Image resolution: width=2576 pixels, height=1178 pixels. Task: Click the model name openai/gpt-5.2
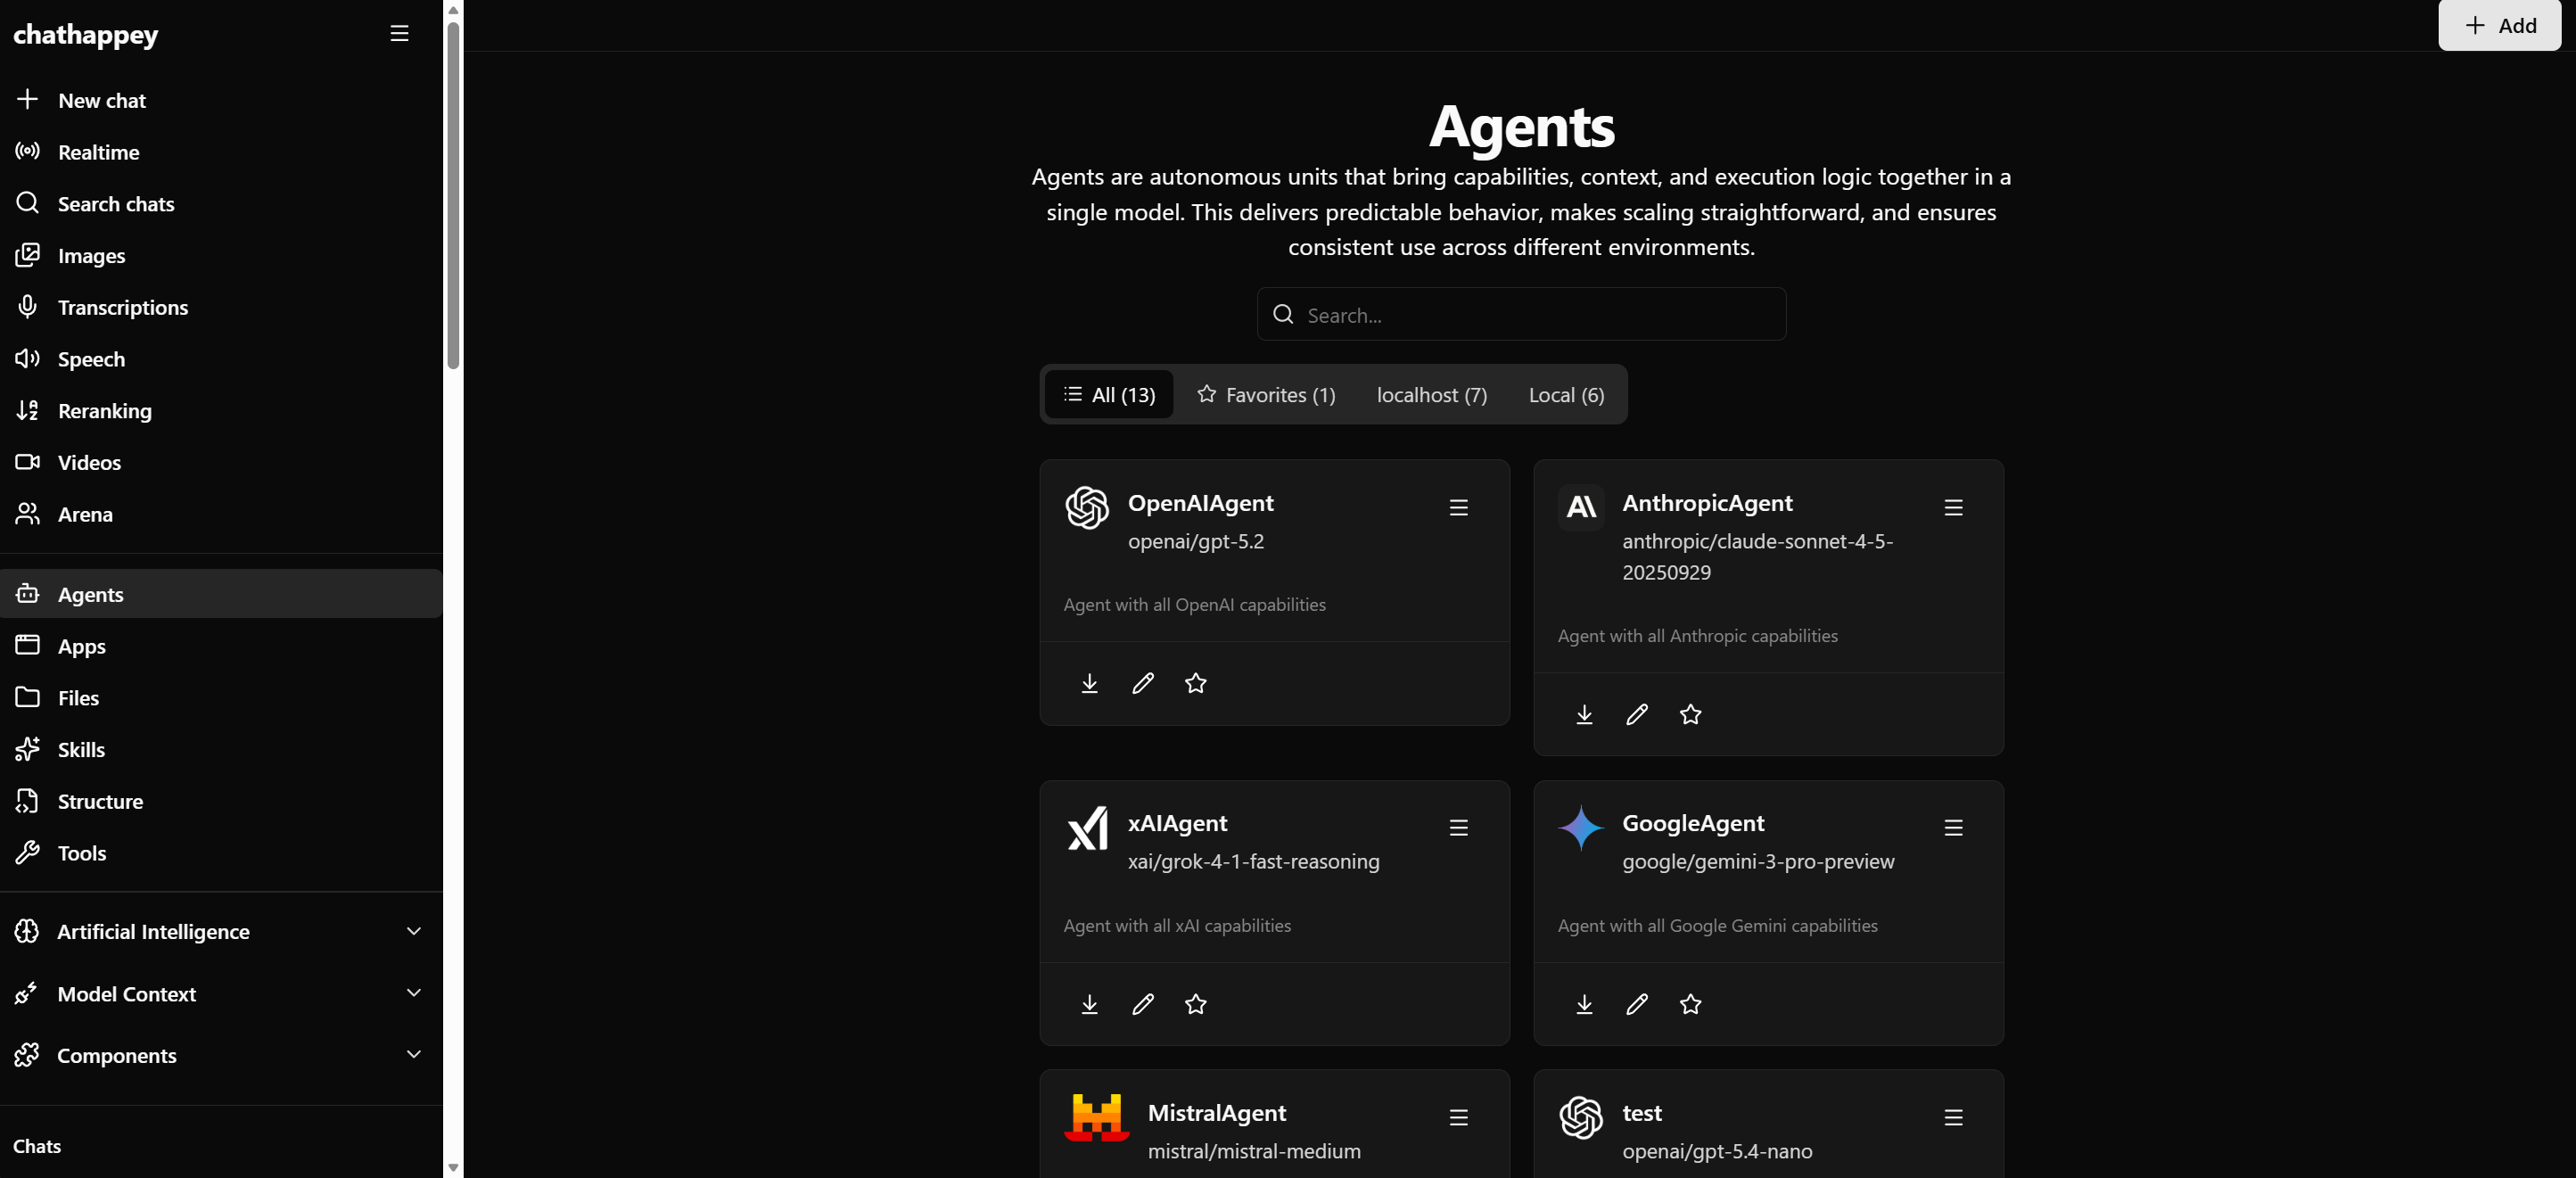pyautogui.click(x=1195, y=541)
